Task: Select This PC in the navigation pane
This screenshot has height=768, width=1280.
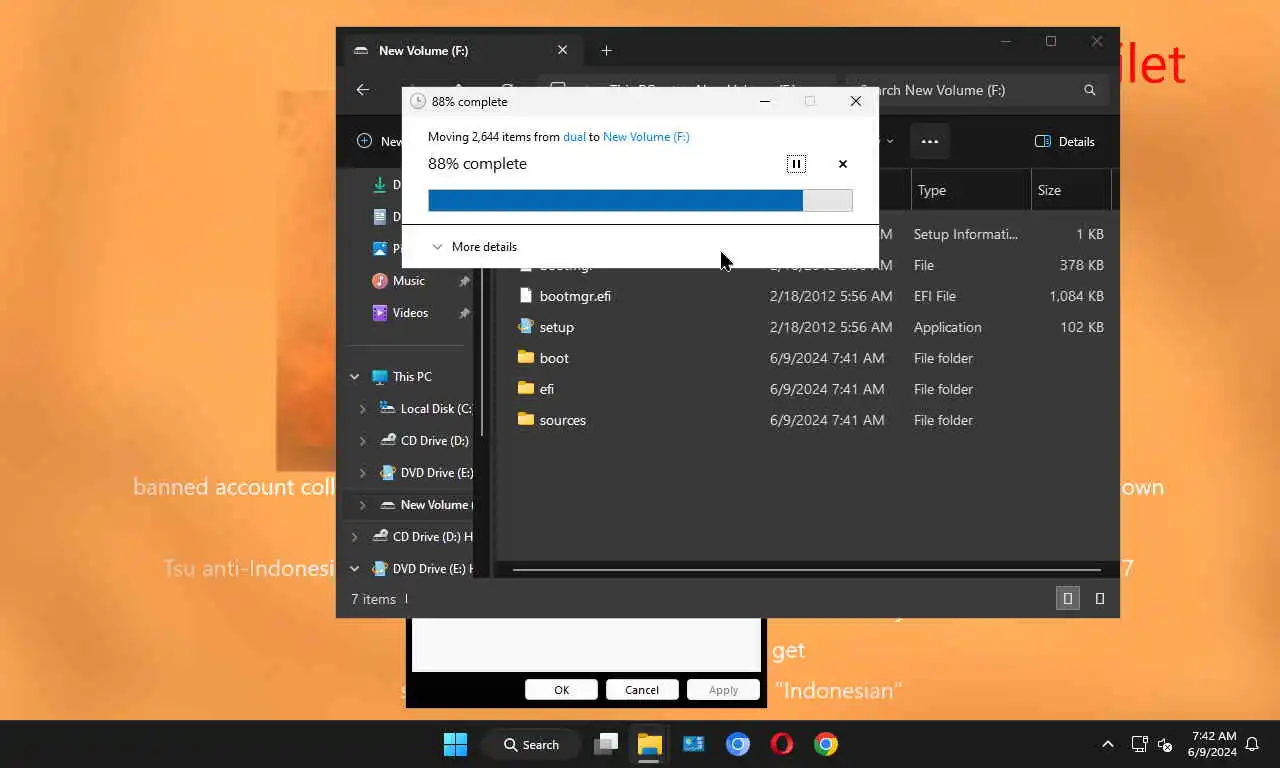Action: click(x=412, y=377)
